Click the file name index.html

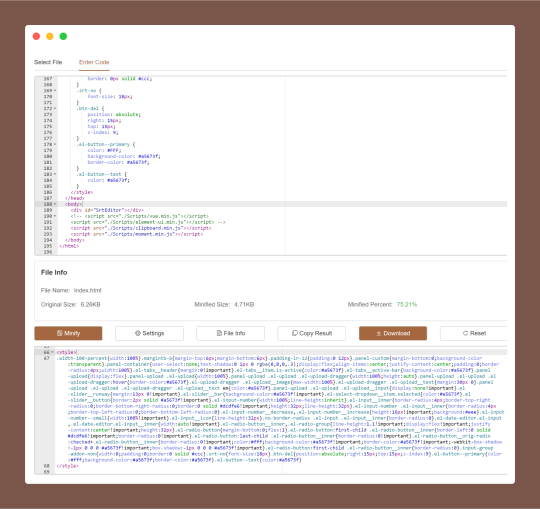(x=87, y=290)
